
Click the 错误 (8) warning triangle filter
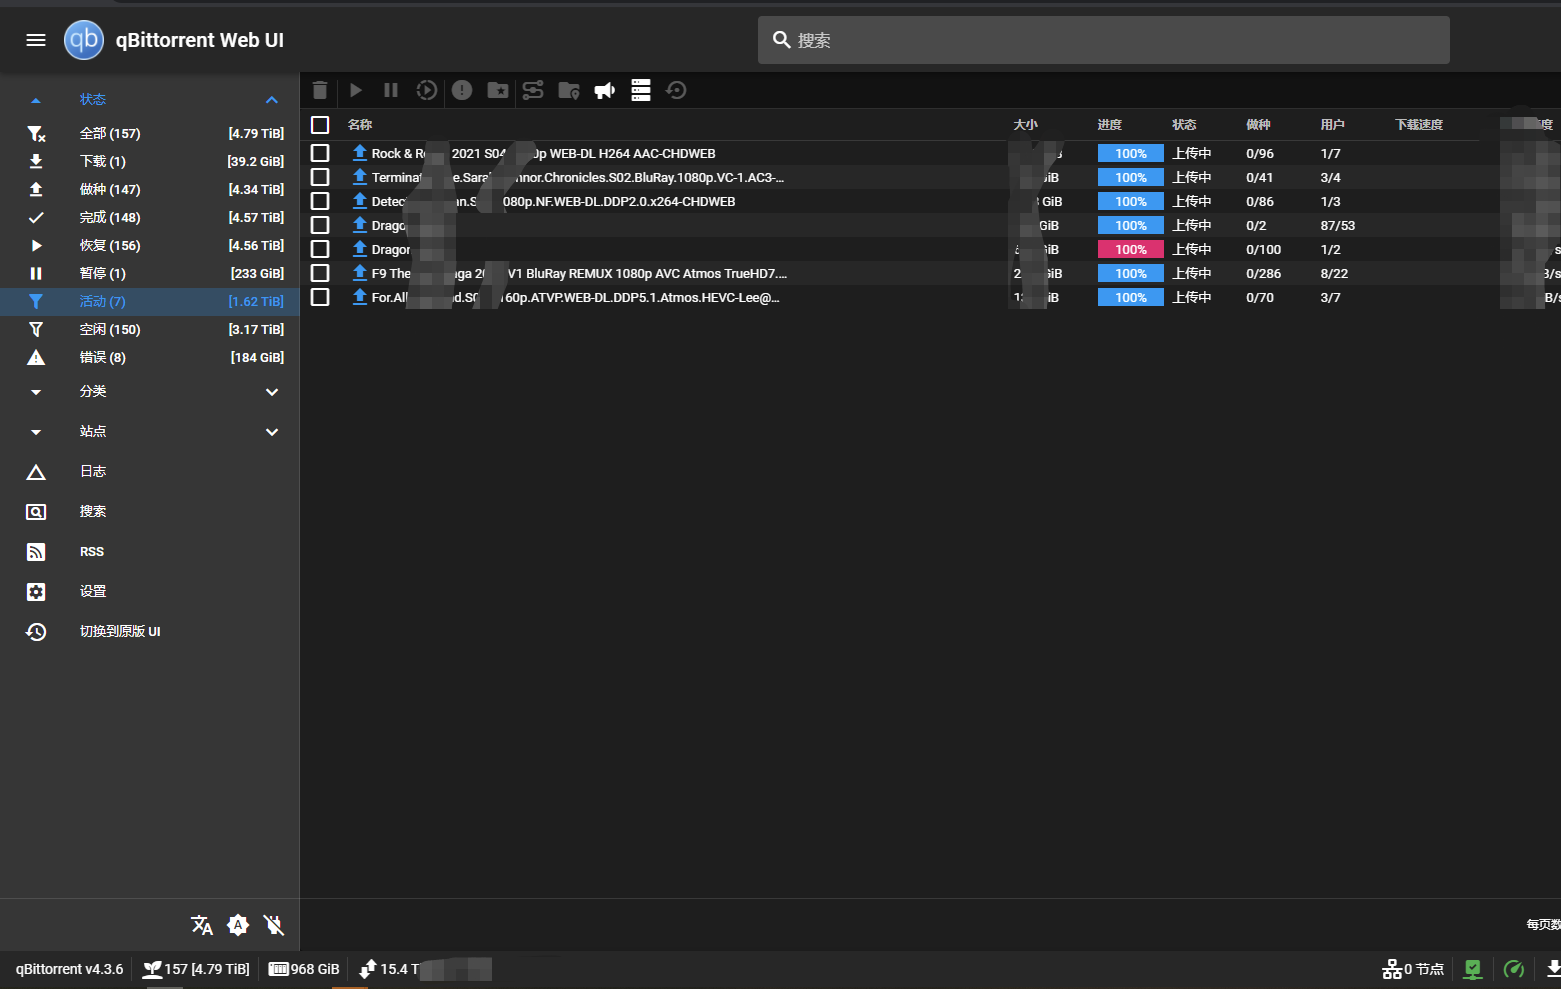[150, 357]
